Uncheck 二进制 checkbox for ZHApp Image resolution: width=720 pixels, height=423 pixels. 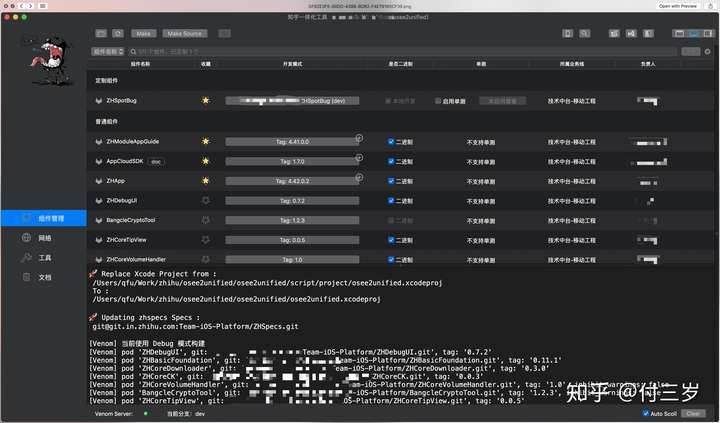[391, 181]
